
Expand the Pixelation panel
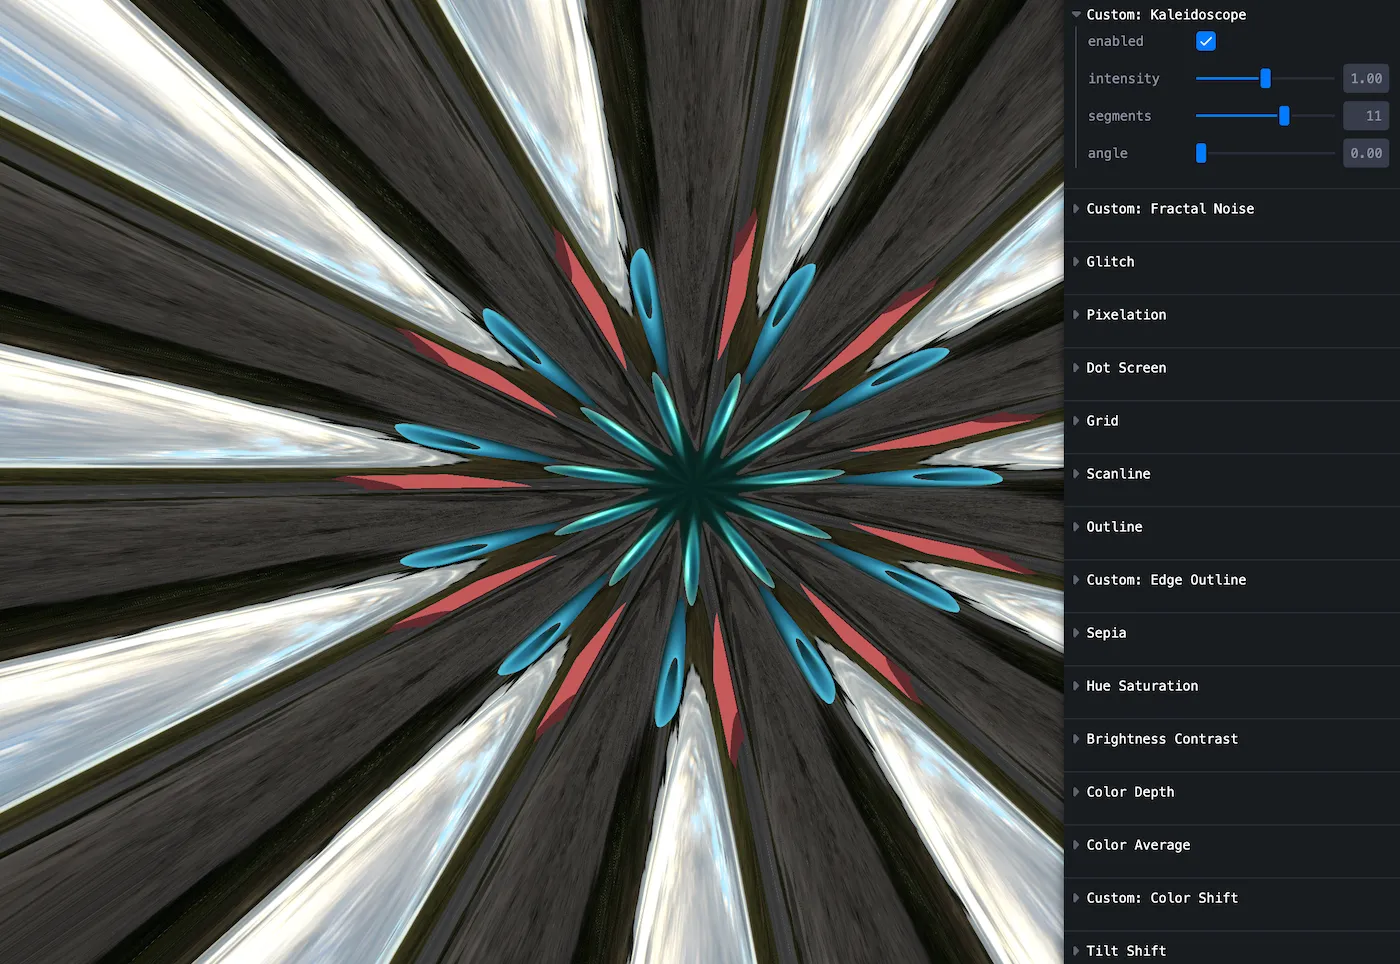tap(1126, 315)
